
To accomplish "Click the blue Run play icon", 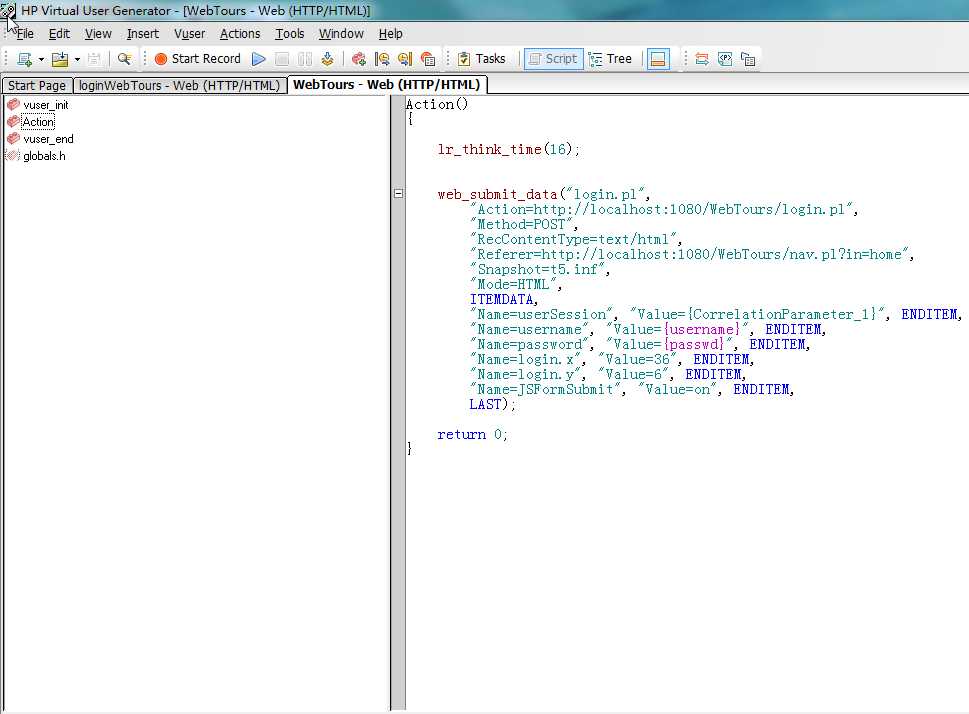I will [x=259, y=59].
